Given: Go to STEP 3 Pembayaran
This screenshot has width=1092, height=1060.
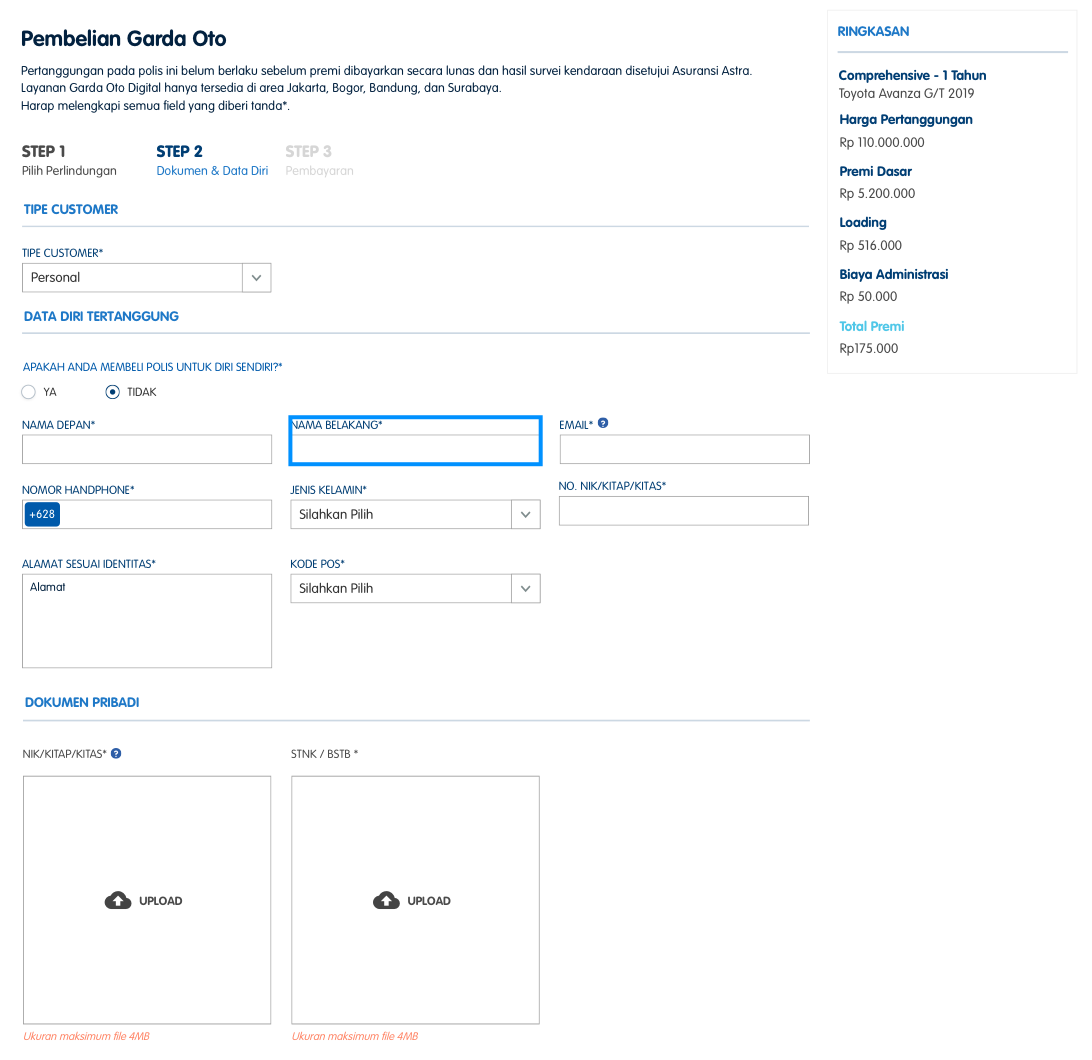Looking at the screenshot, I should pyautogui.click(x=319, y=160).
